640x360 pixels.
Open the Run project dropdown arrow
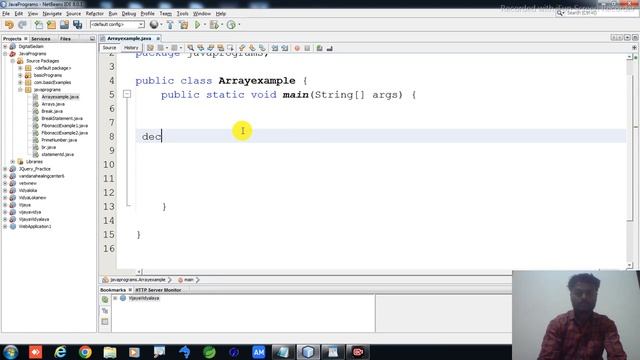click(204, 24)
